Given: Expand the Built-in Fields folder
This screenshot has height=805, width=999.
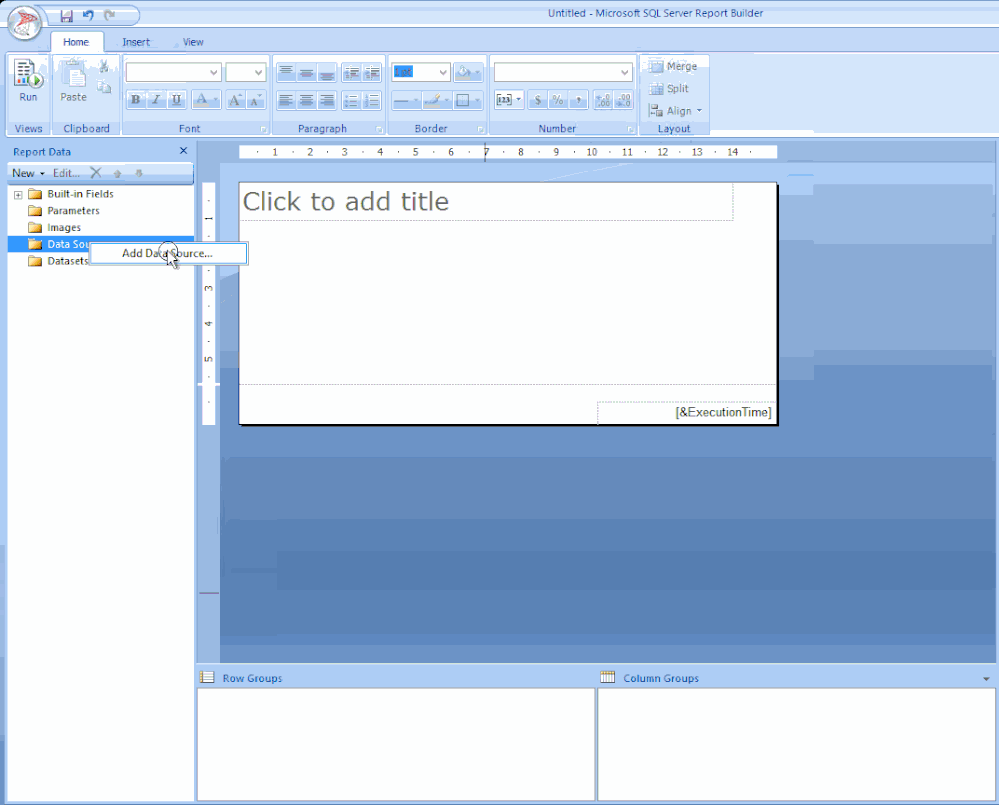Looking at the screenshot, I should 18,194.
